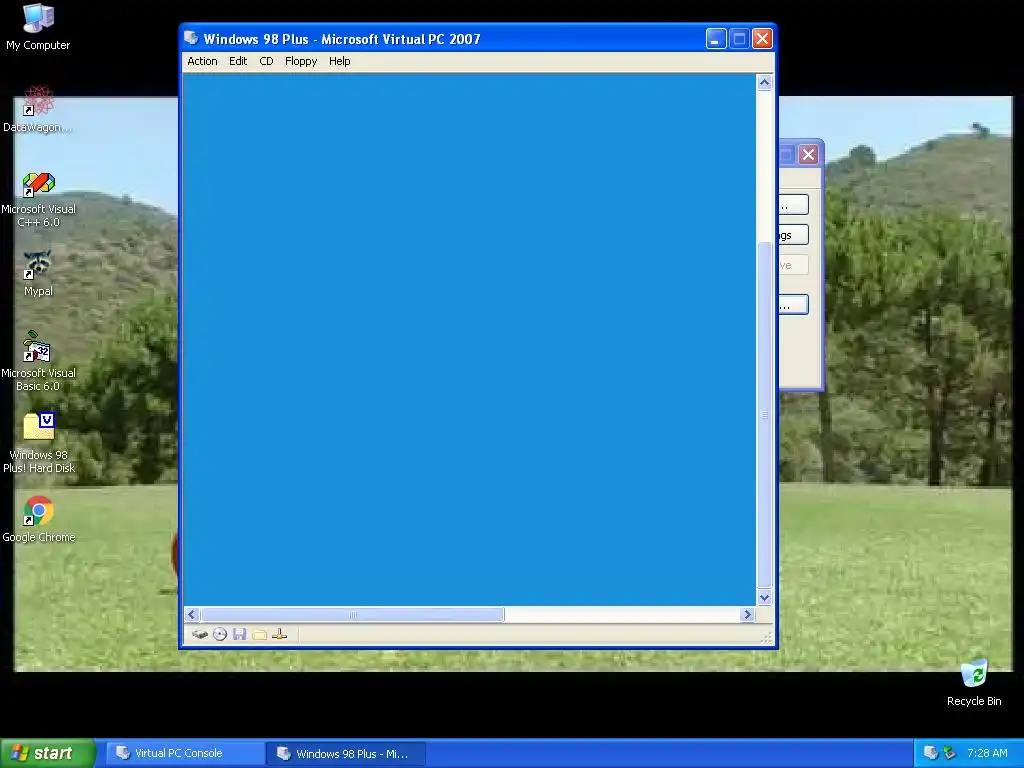Select the Google Chrome desktop shortcut
The width and height of the screenshot is (1024, 768).
39,520
